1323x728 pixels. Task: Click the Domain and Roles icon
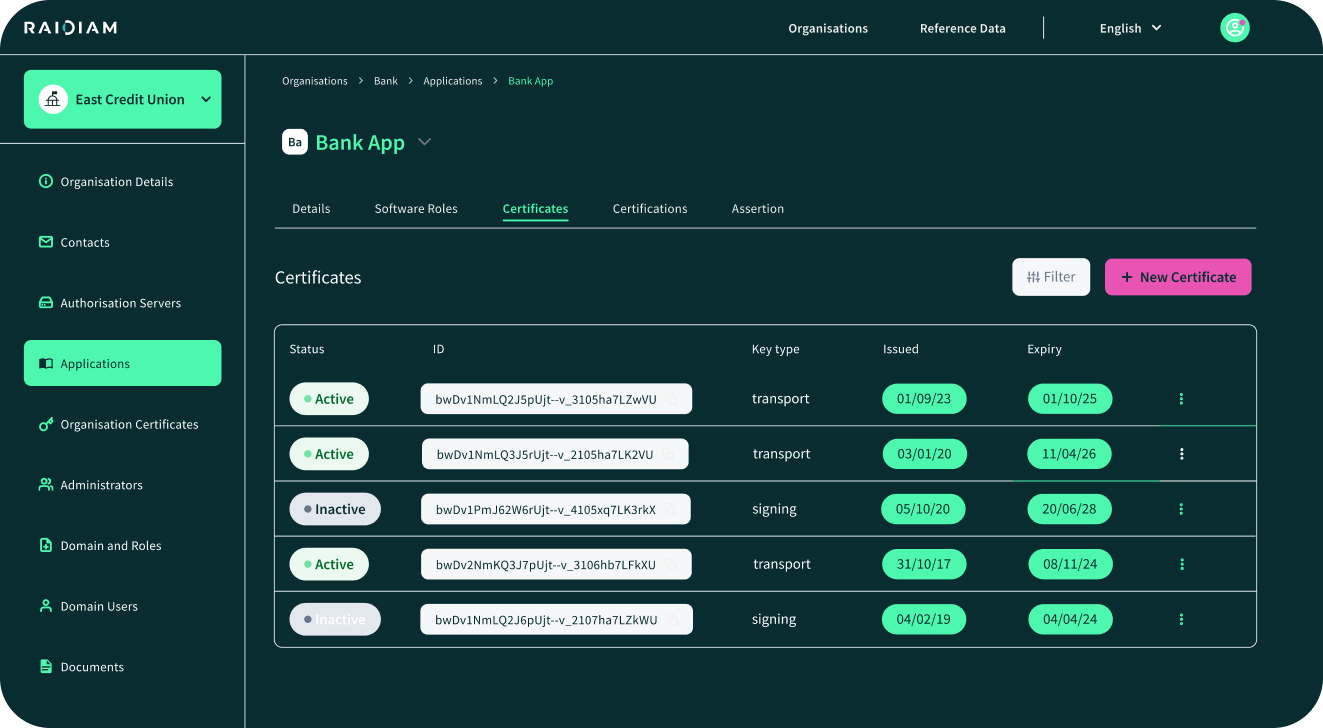click(x=45, y=546)
